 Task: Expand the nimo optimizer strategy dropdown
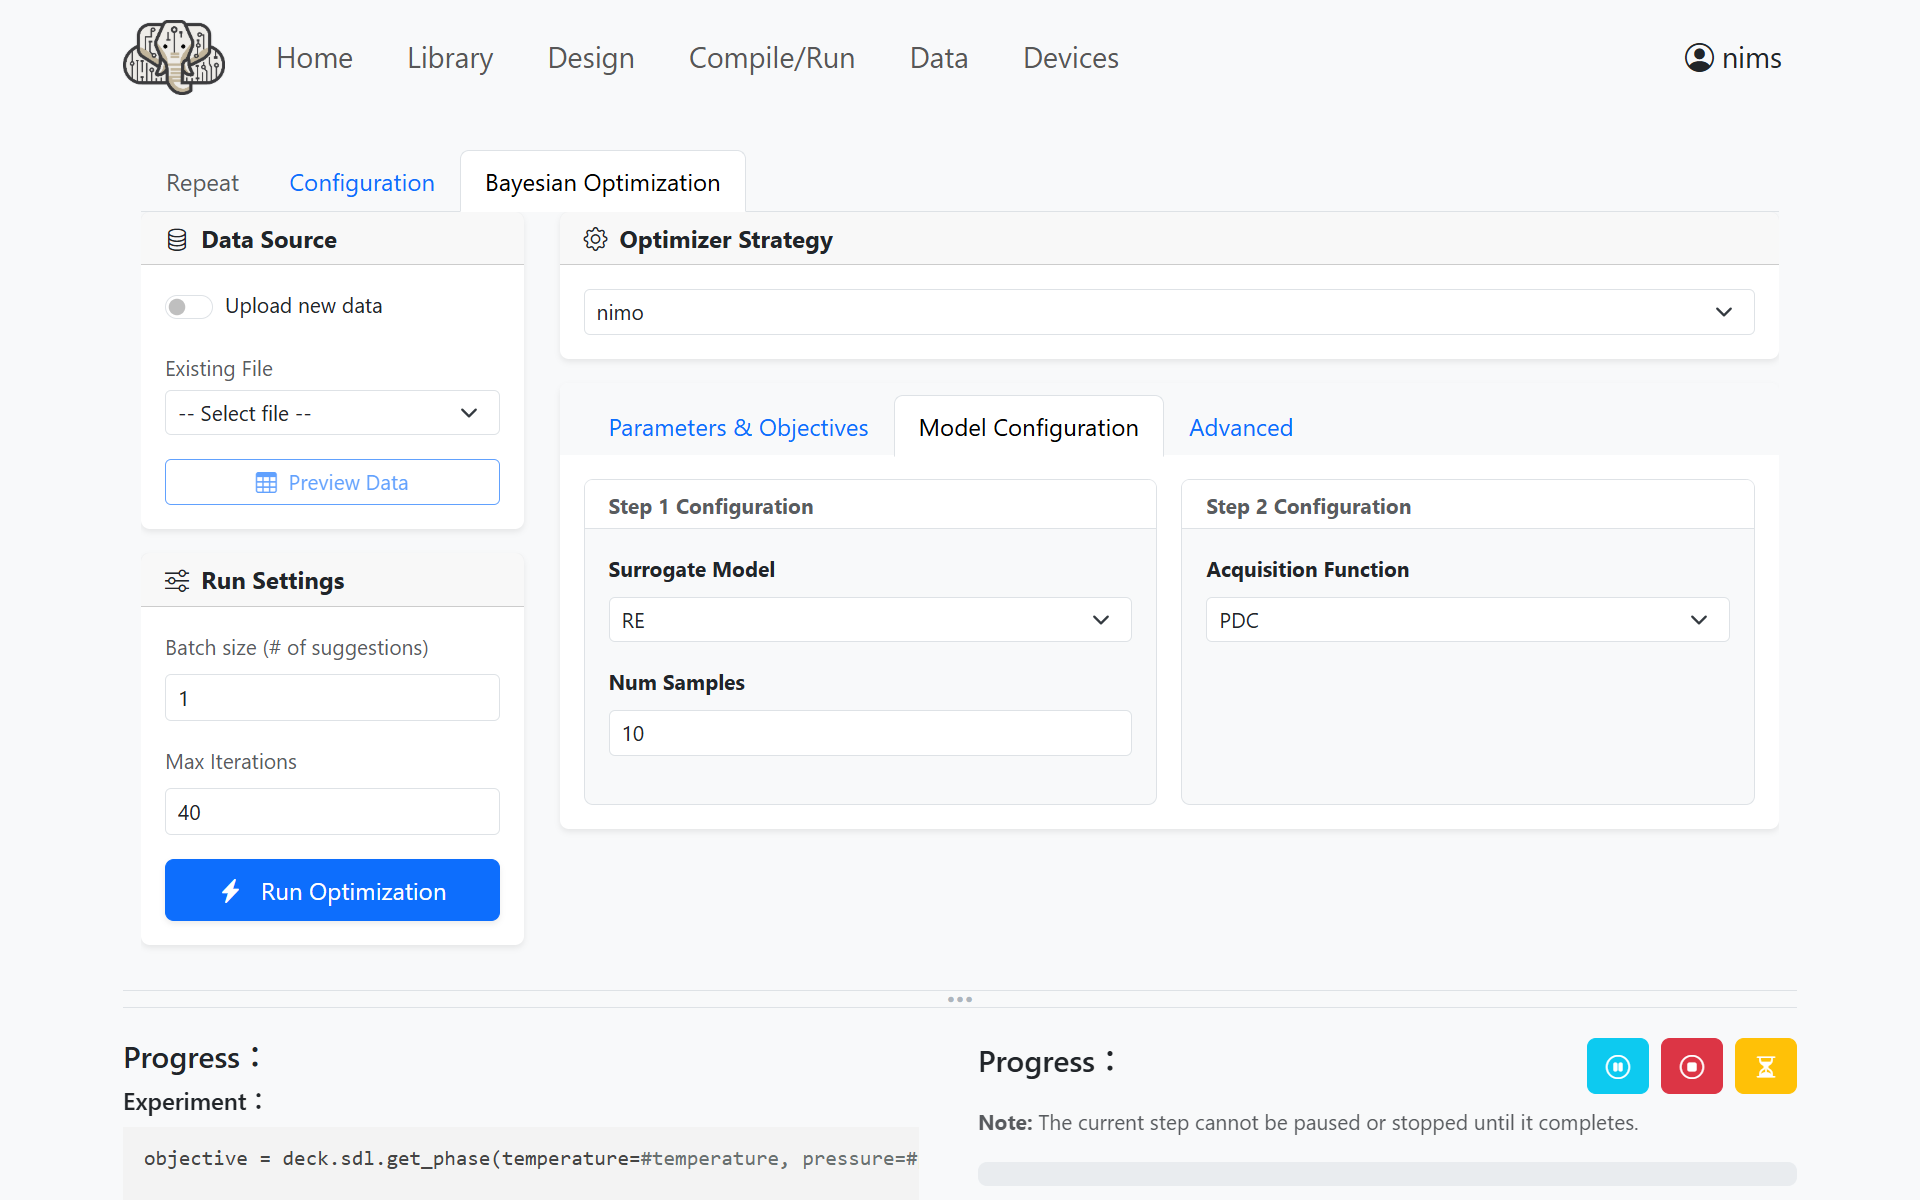point(1168,313)
